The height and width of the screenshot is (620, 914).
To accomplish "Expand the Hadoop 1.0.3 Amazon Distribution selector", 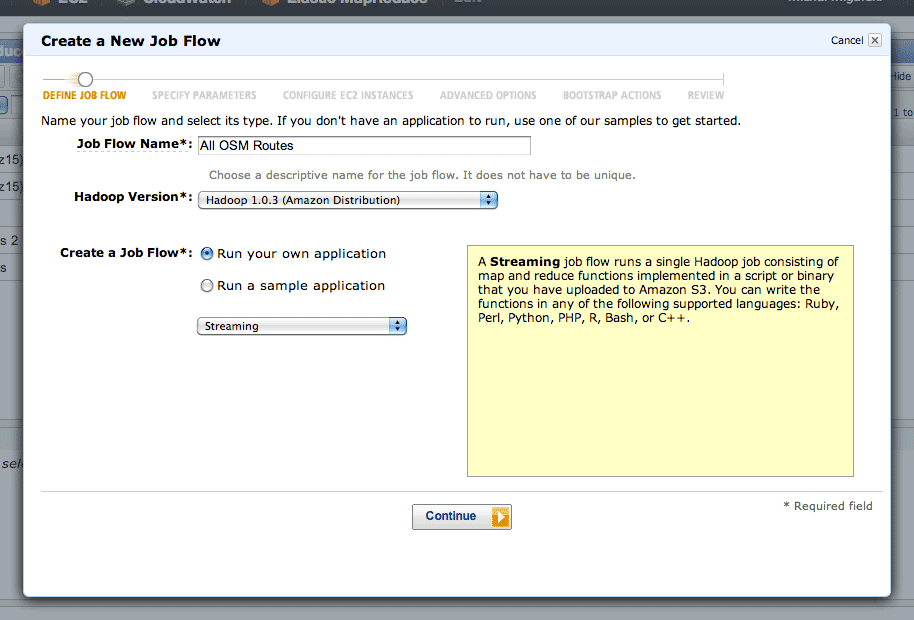I will pyautogui.click(x=348, y=200).
